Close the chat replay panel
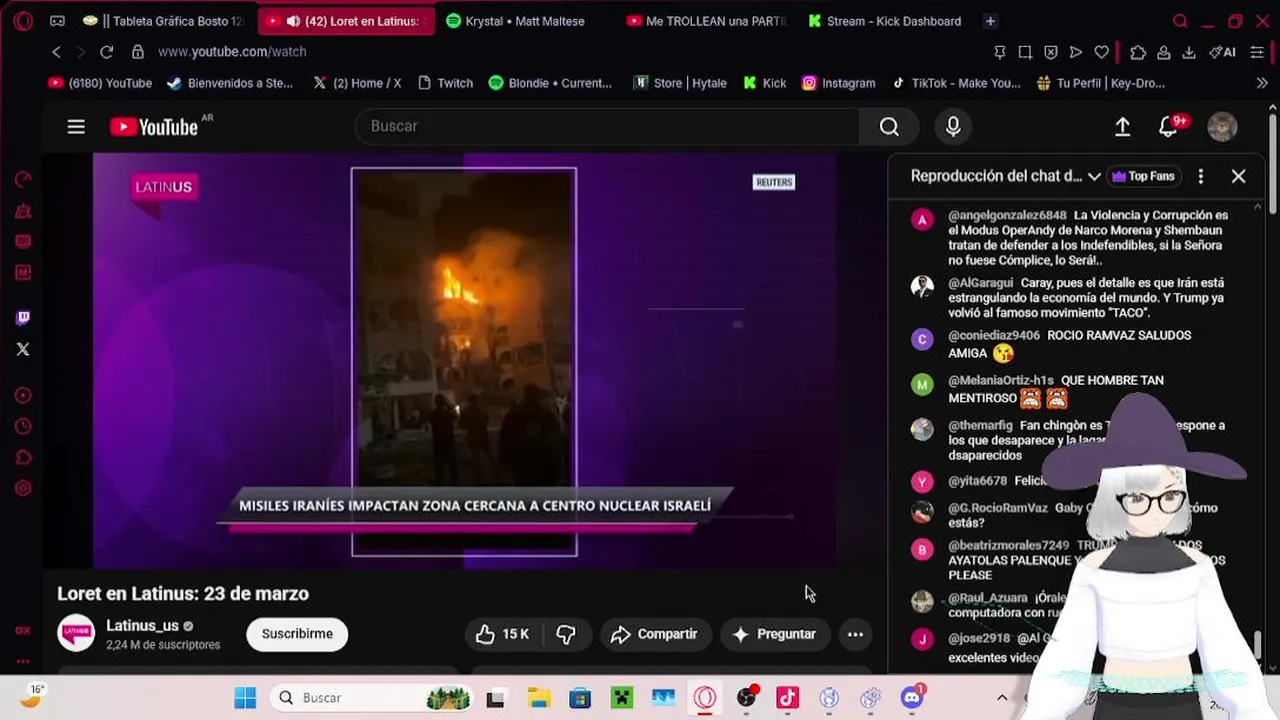The height and width of the screenshot is (720, 1280). click(x=1238, y=176)
